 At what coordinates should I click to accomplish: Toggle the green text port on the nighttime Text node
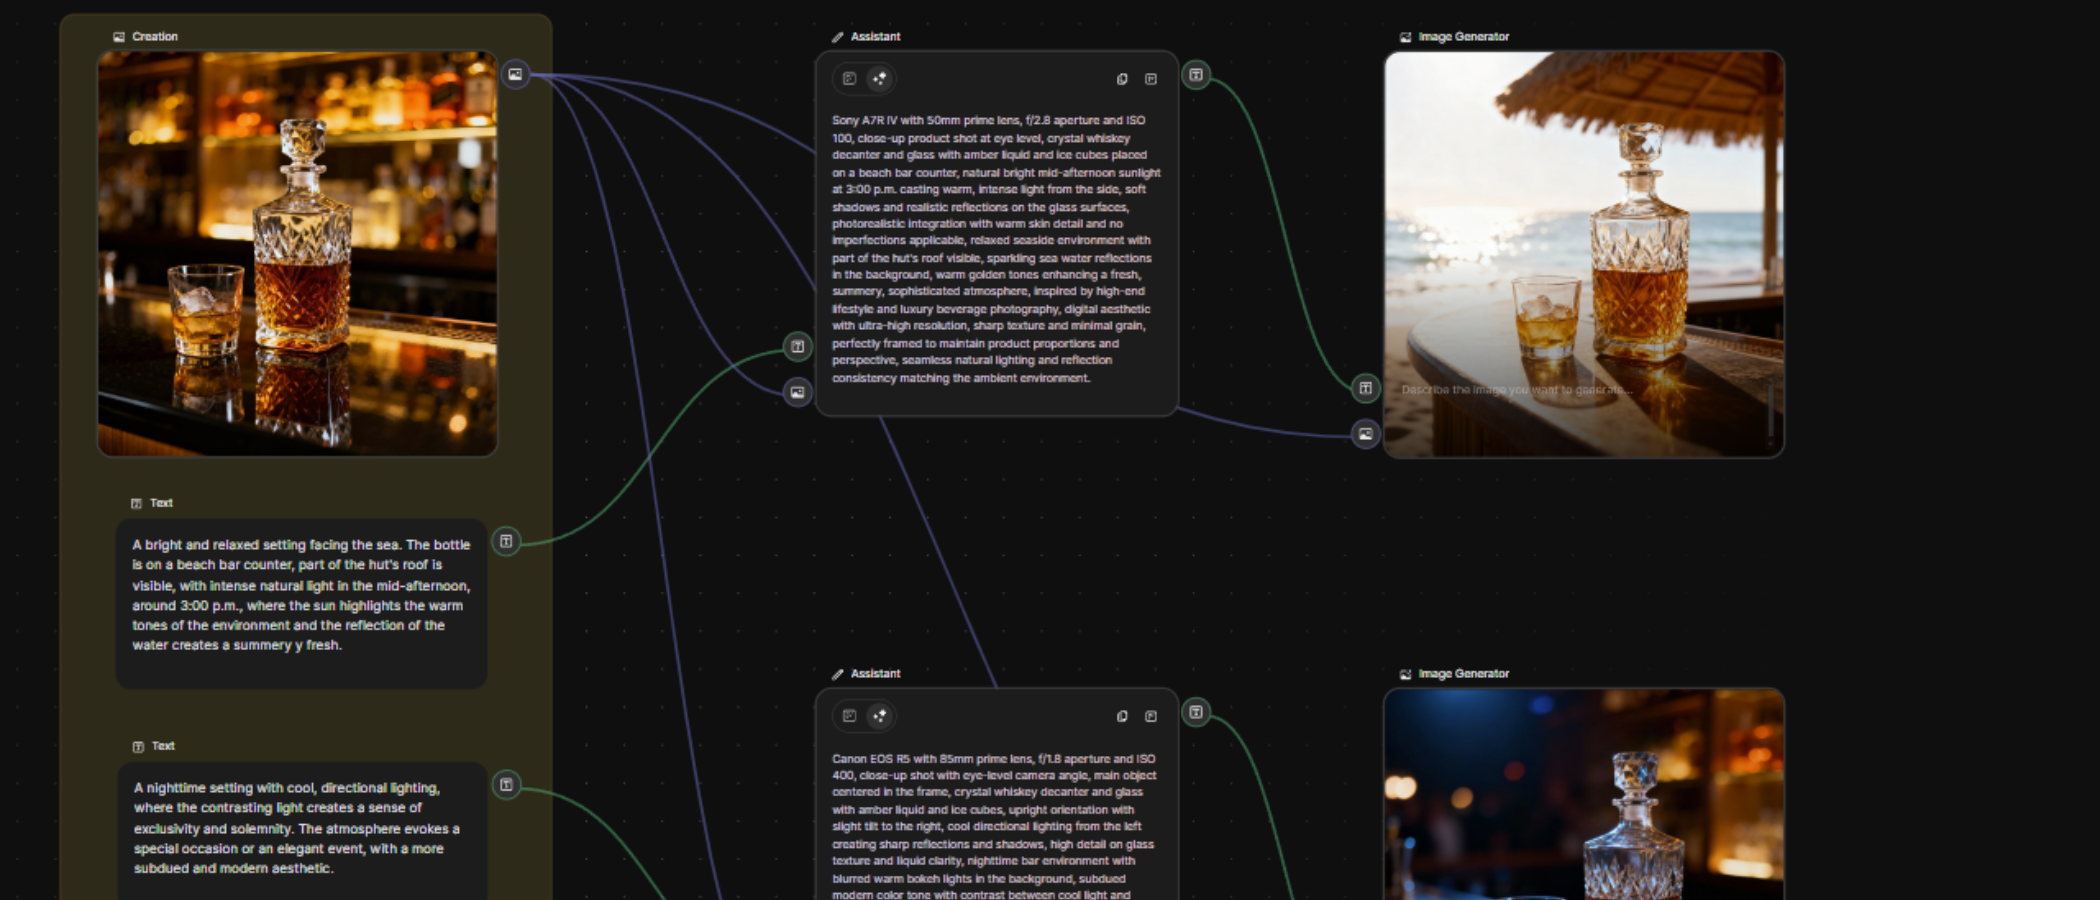[x=506, y=786]
